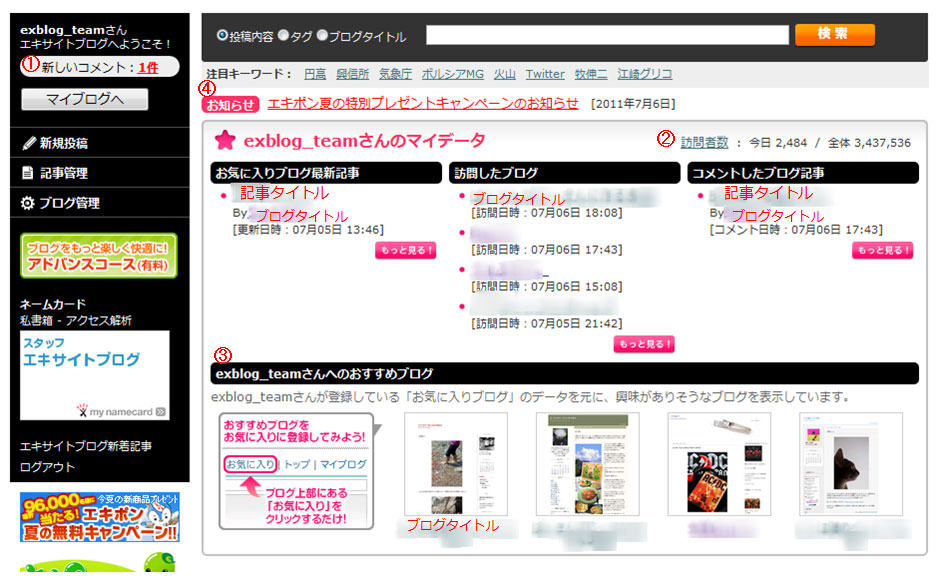
Task: Click keyword 火山
Action: pos(505,74)
